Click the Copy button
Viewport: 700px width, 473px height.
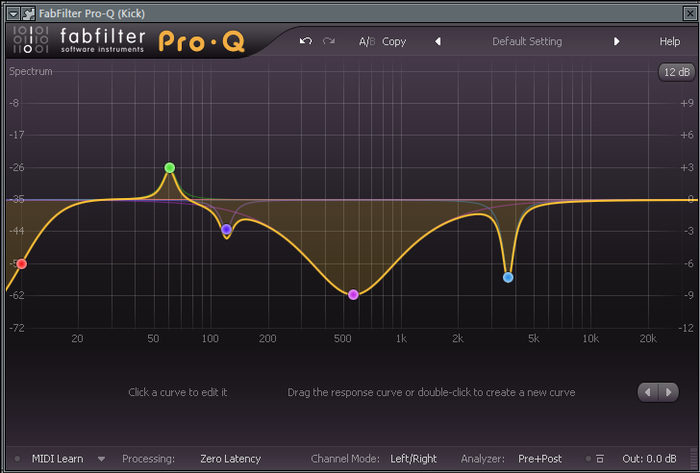pyautogui.click(x=394, y=41)
